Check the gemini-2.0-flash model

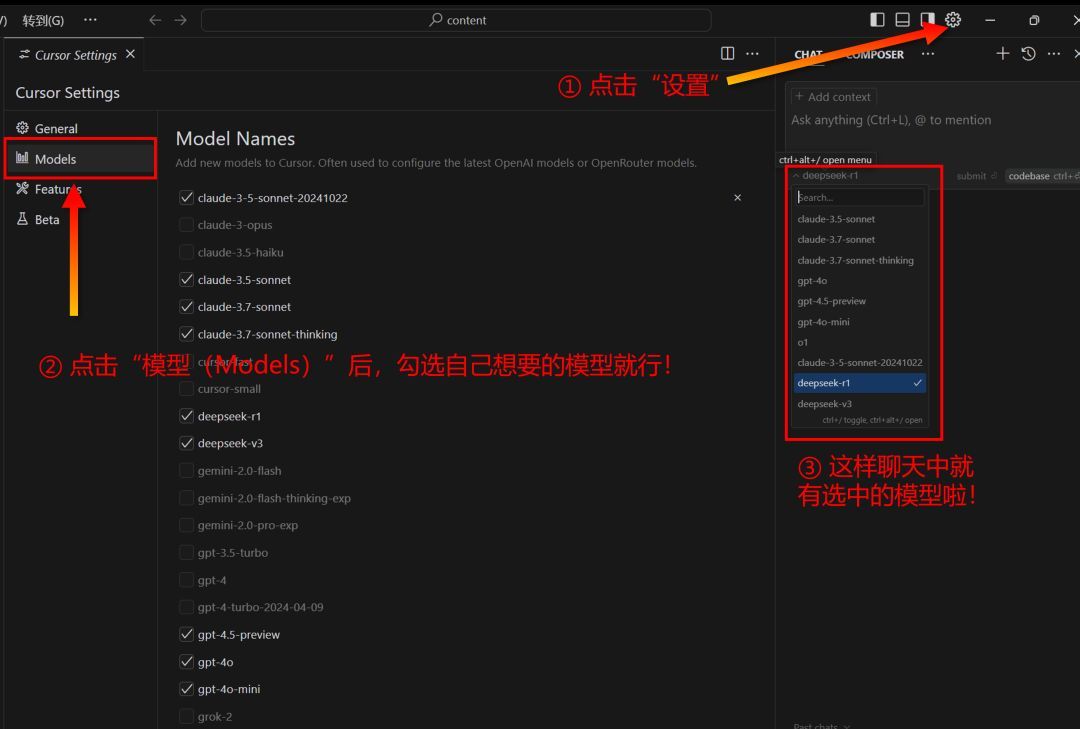tap(186, 470)
